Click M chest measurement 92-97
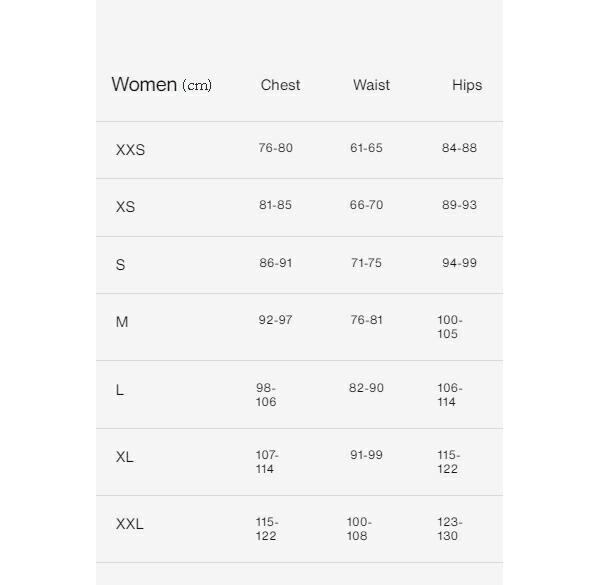The height and width of the screenshot is (585, 600). point(275,320)
